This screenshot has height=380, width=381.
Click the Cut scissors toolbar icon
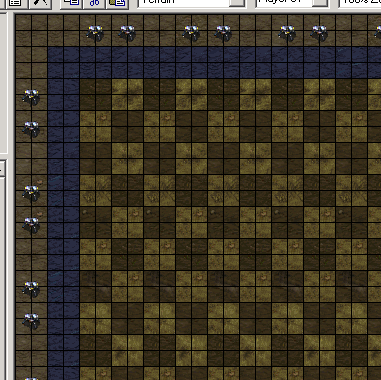(x=94, y=3)
